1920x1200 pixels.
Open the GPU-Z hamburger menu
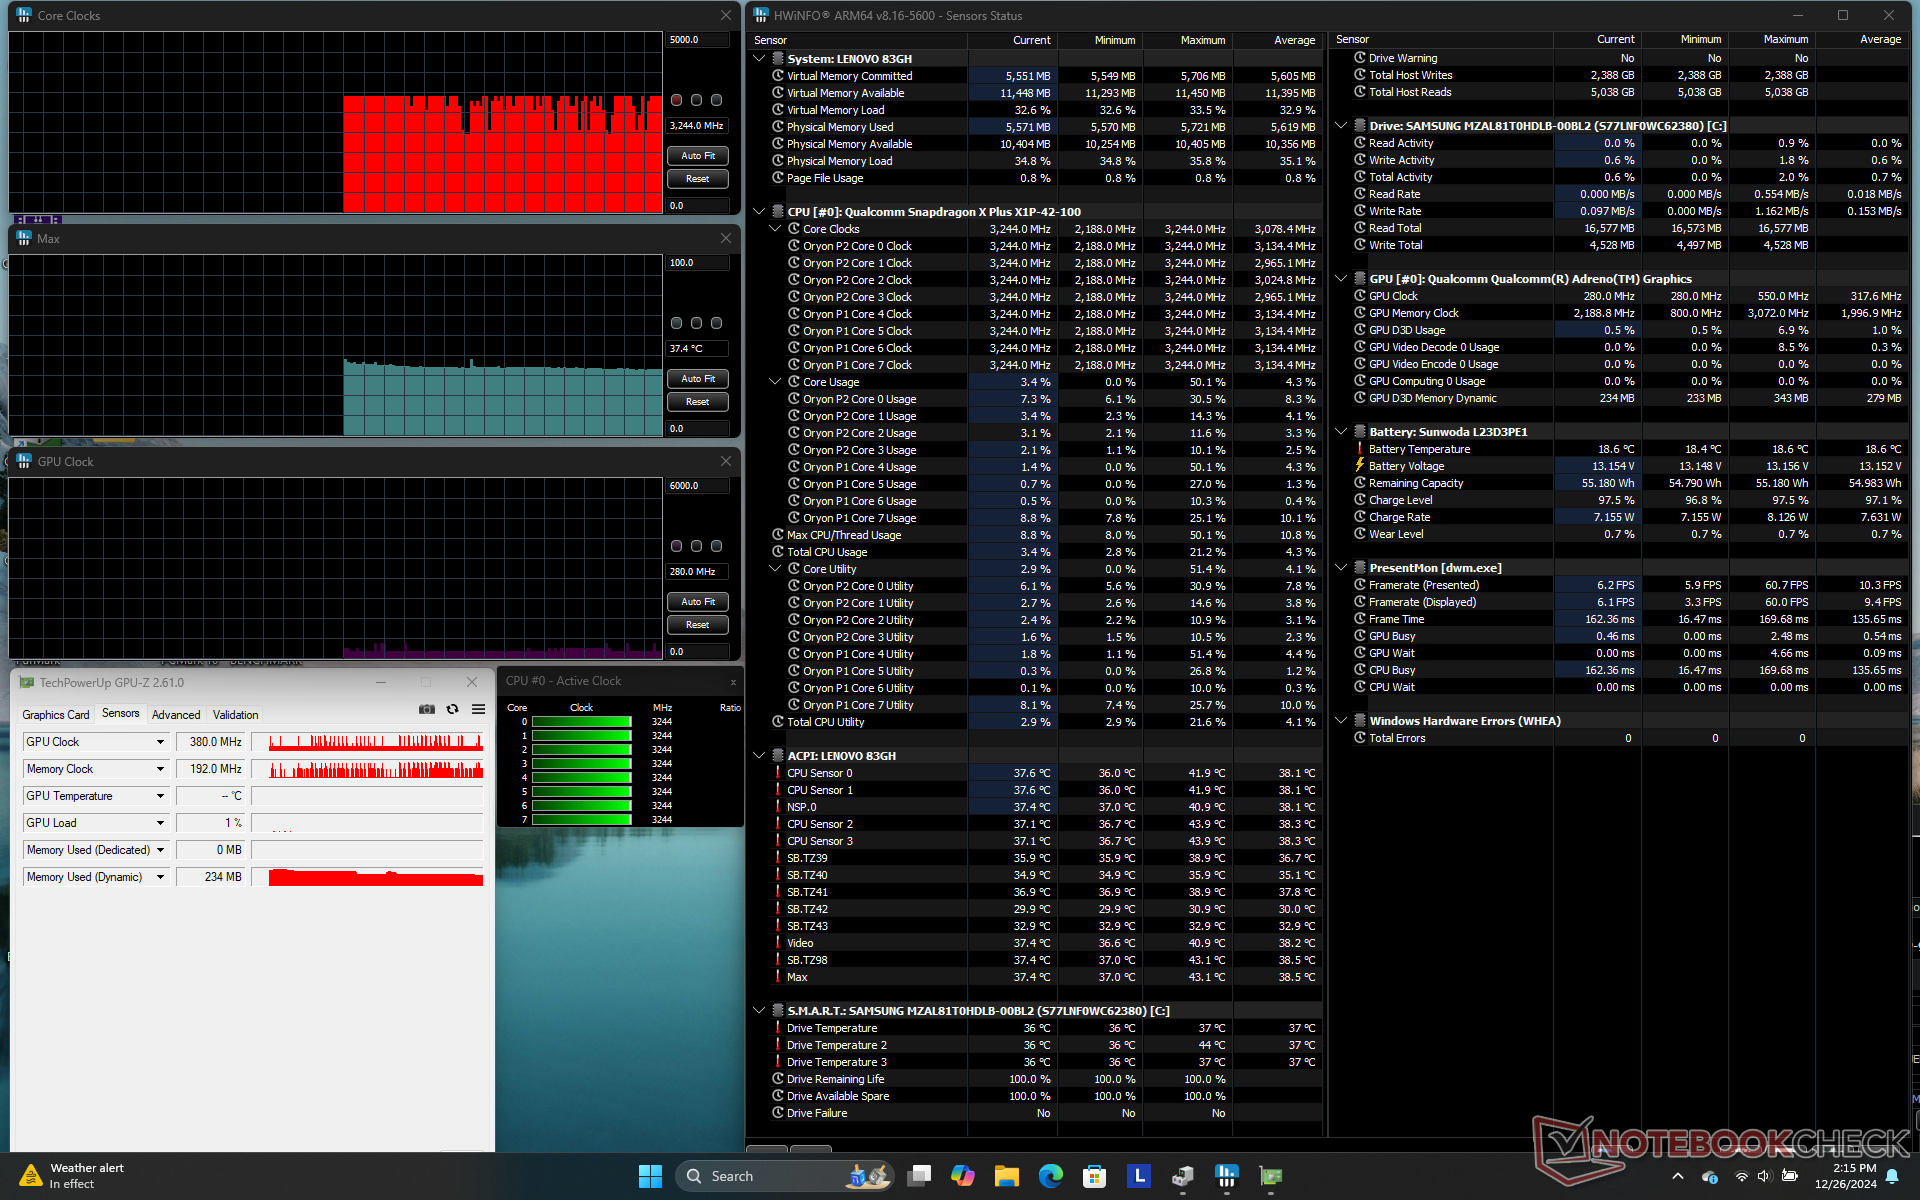[x=478, y=709]
